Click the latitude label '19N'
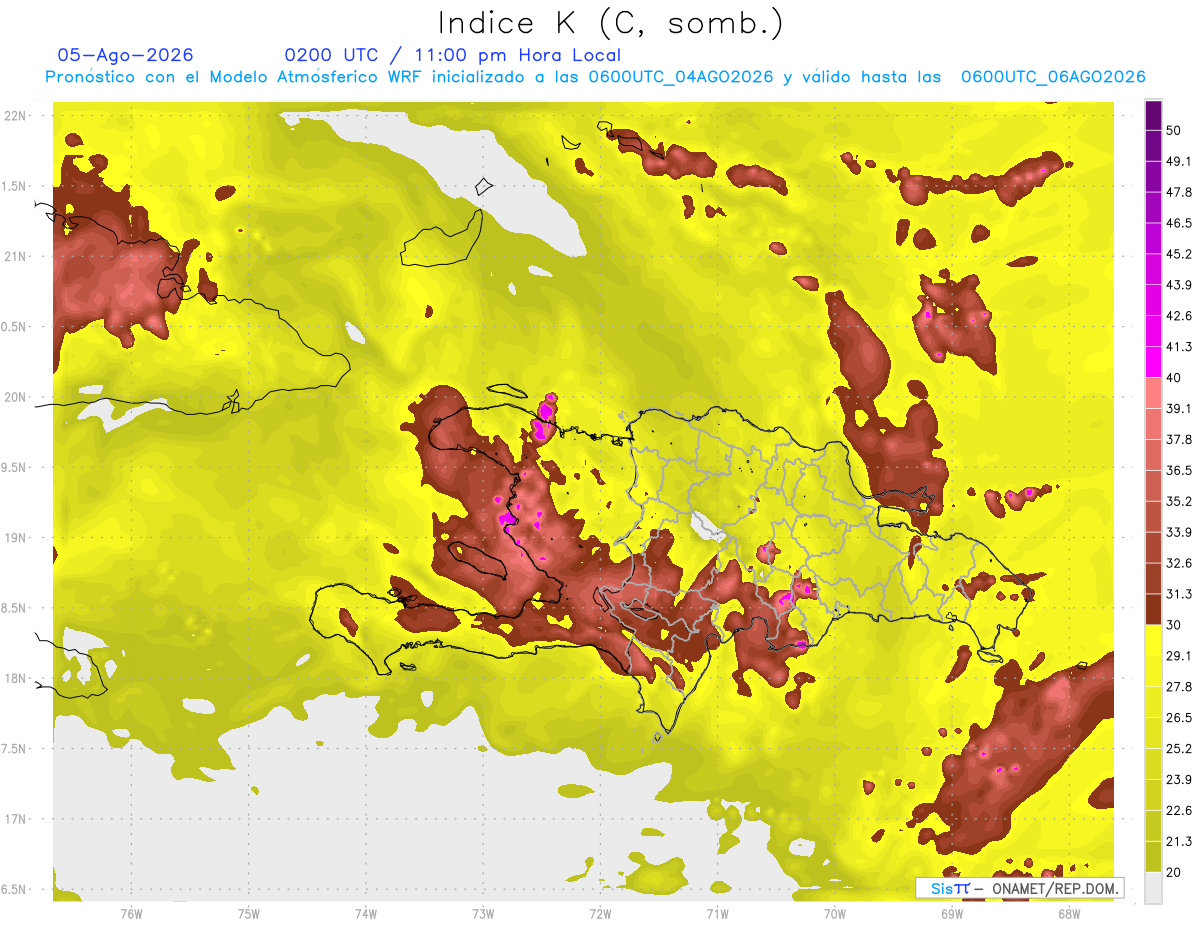The width and height of the screenshot is (1200, 927). click(x=16, y=537)
